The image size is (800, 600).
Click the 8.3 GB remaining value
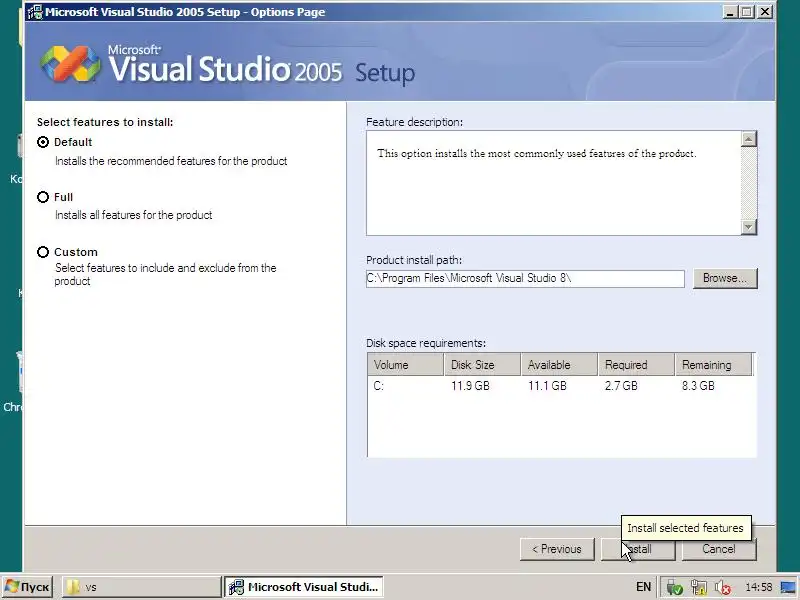(x=698, y=386)
